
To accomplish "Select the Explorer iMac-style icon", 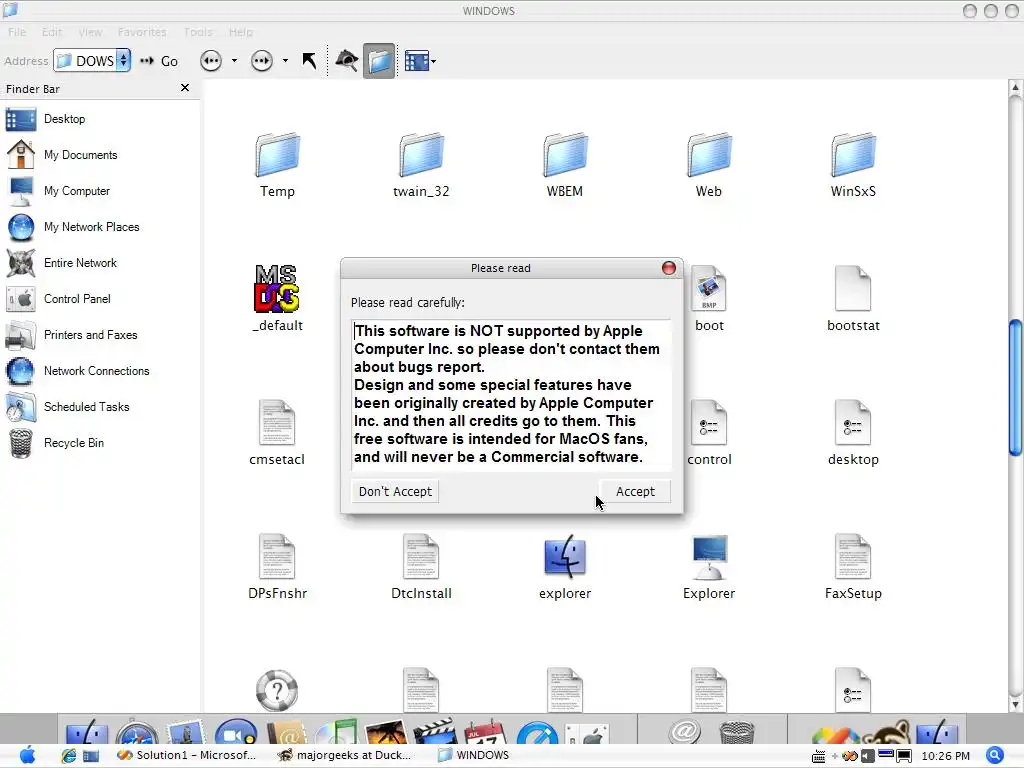I will coord(709,556).
